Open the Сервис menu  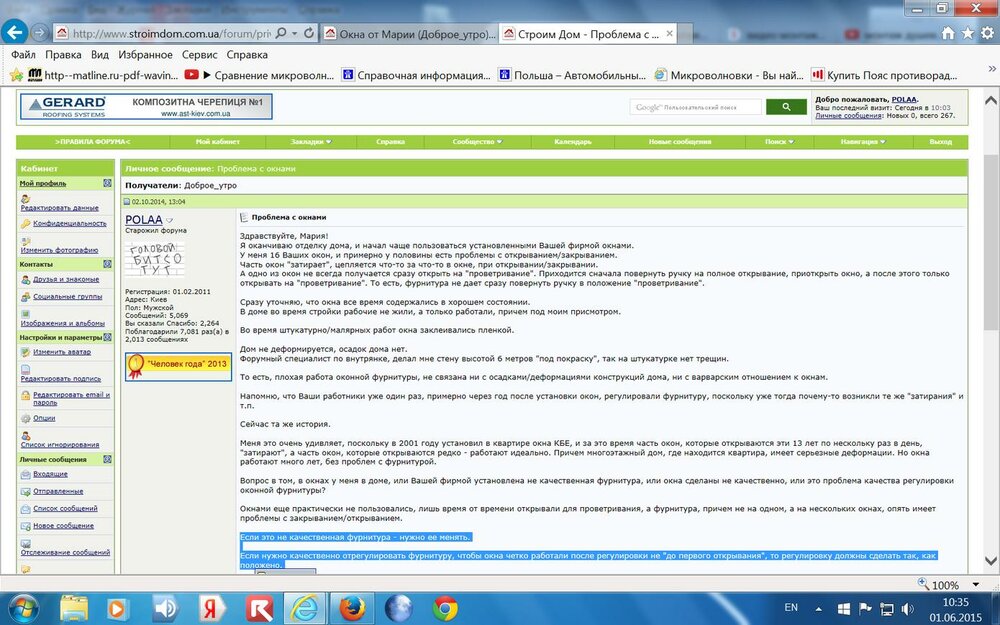click(200, 55)
